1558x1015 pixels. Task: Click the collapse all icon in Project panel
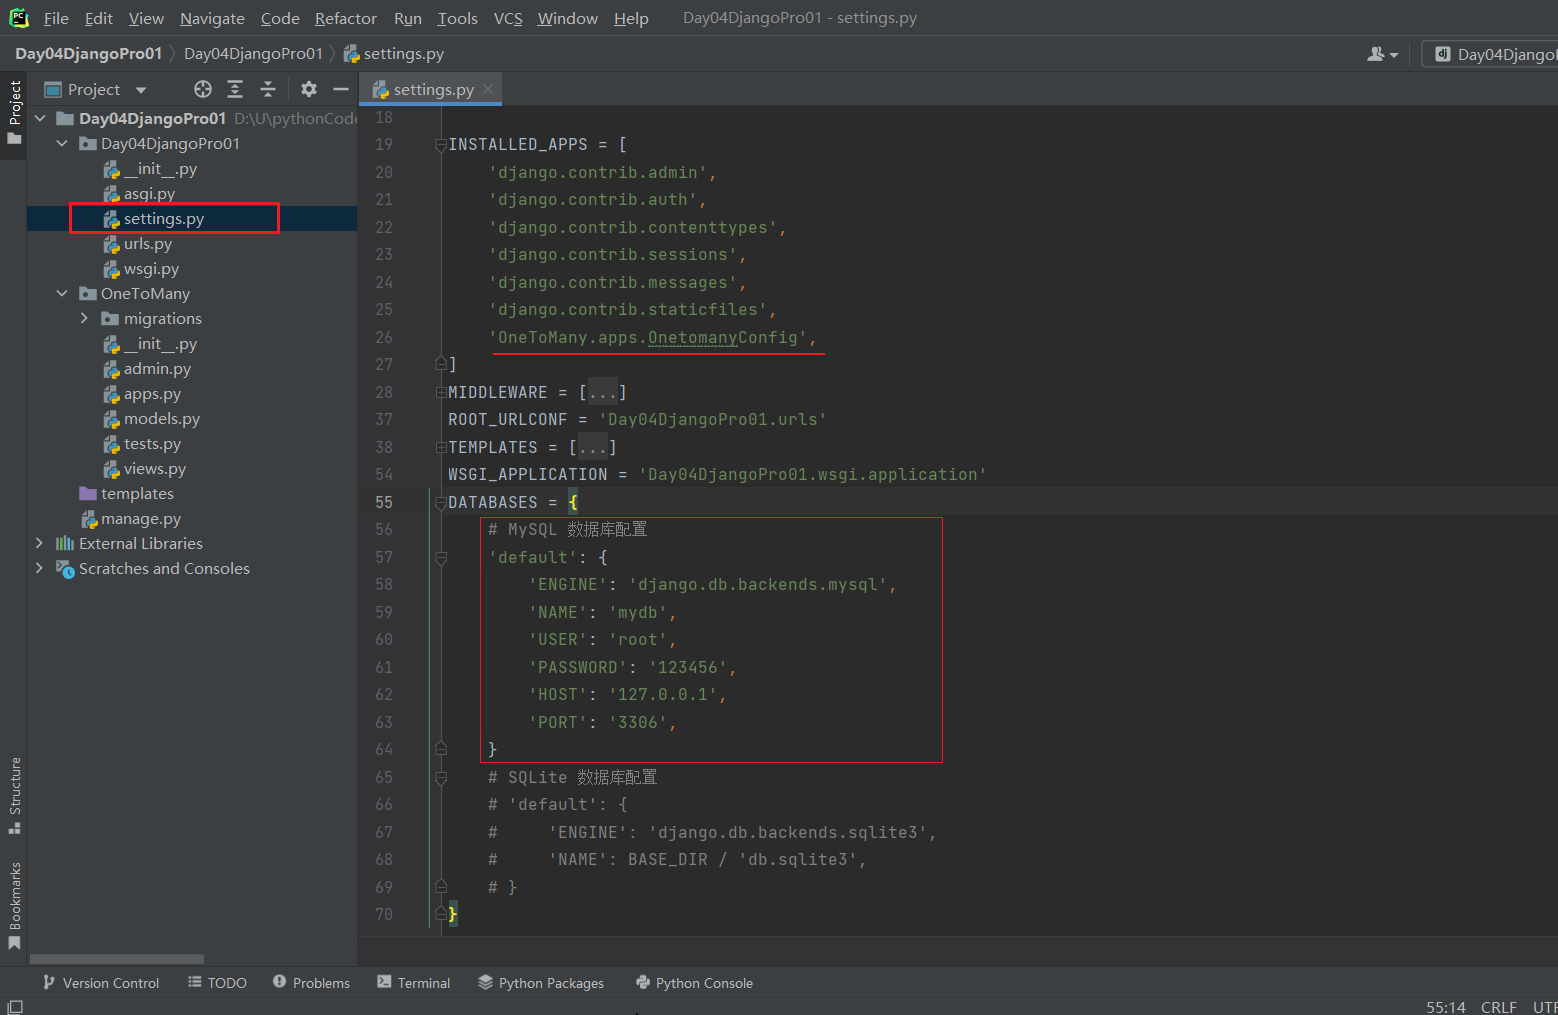point(268,89)
